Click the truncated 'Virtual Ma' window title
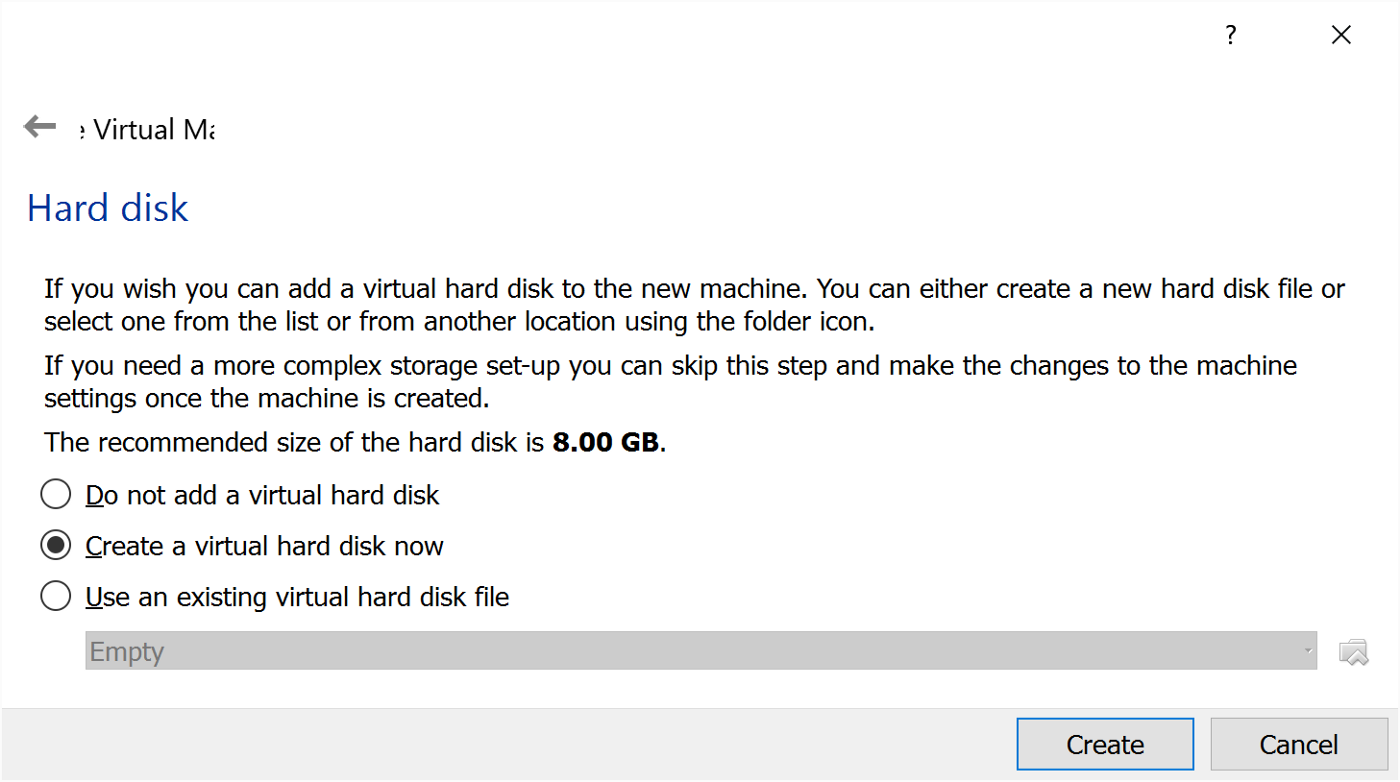 (x=148, y=129)
